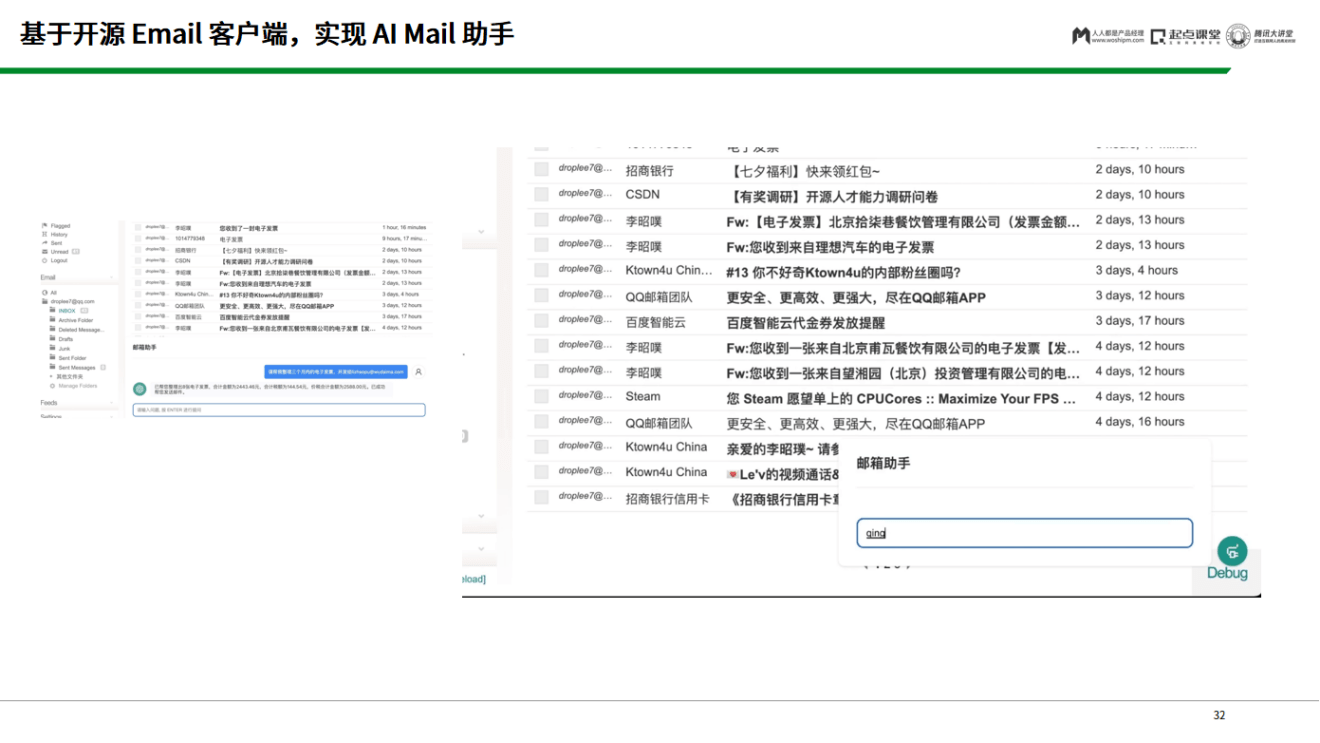Image resolution: width=1320 pixels, height=743 pixels.
Task: Collapse the Email section in the sidebar
Action: (112, 277)
